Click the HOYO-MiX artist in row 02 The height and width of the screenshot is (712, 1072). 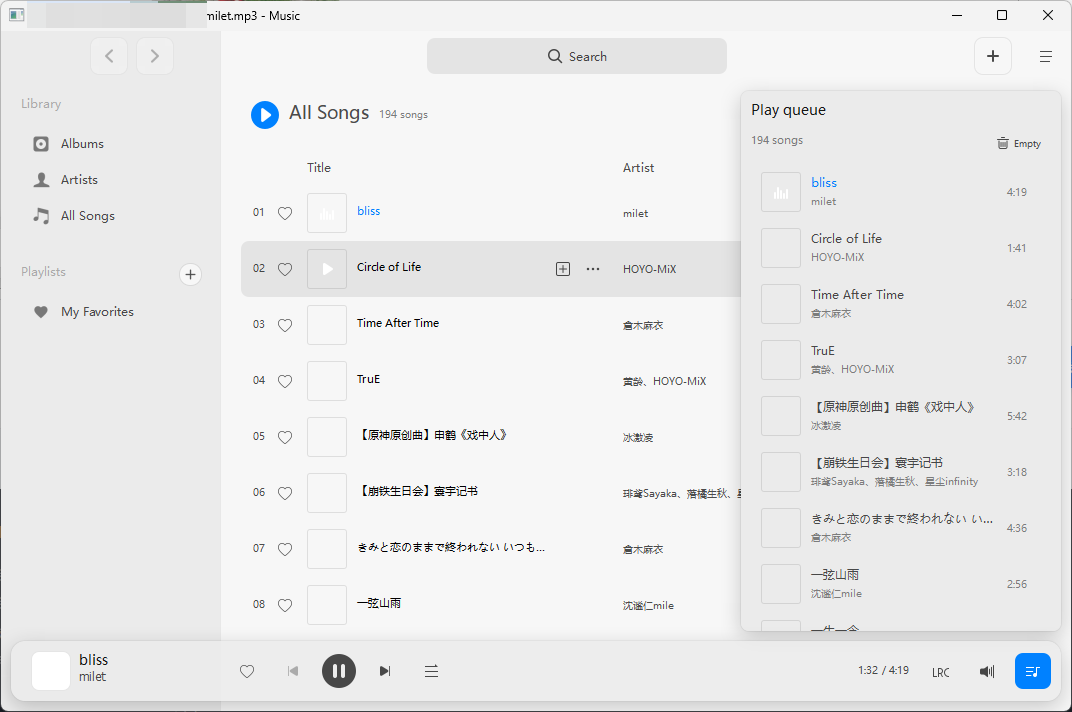[x=649, y=269]
